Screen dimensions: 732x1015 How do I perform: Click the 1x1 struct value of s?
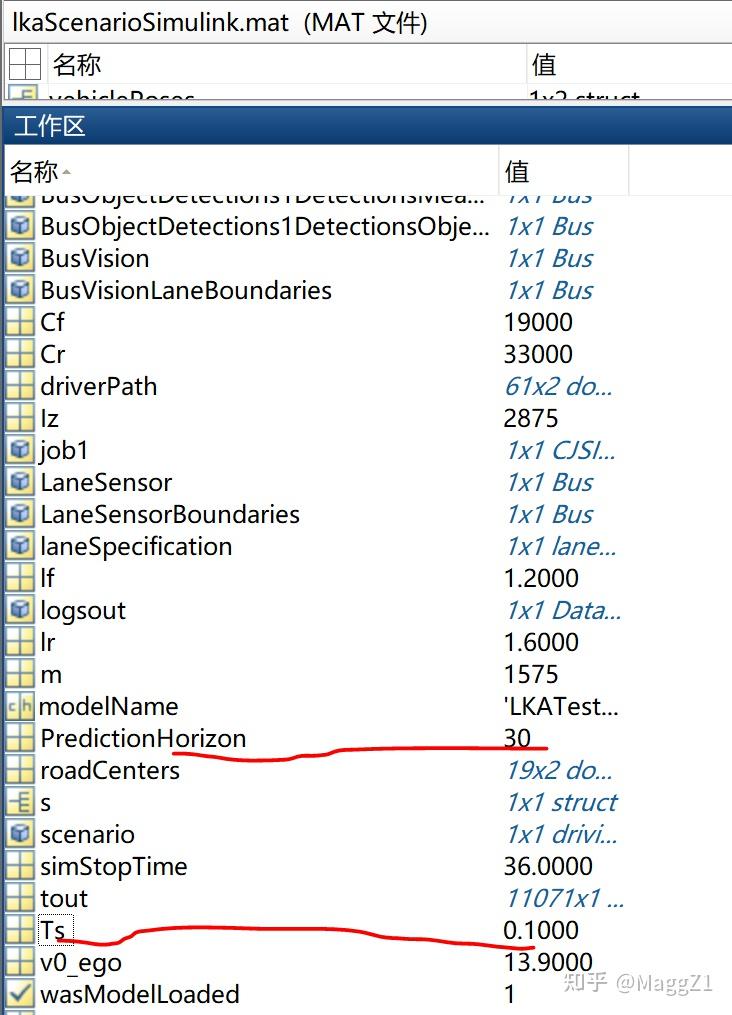click(561, 803)
